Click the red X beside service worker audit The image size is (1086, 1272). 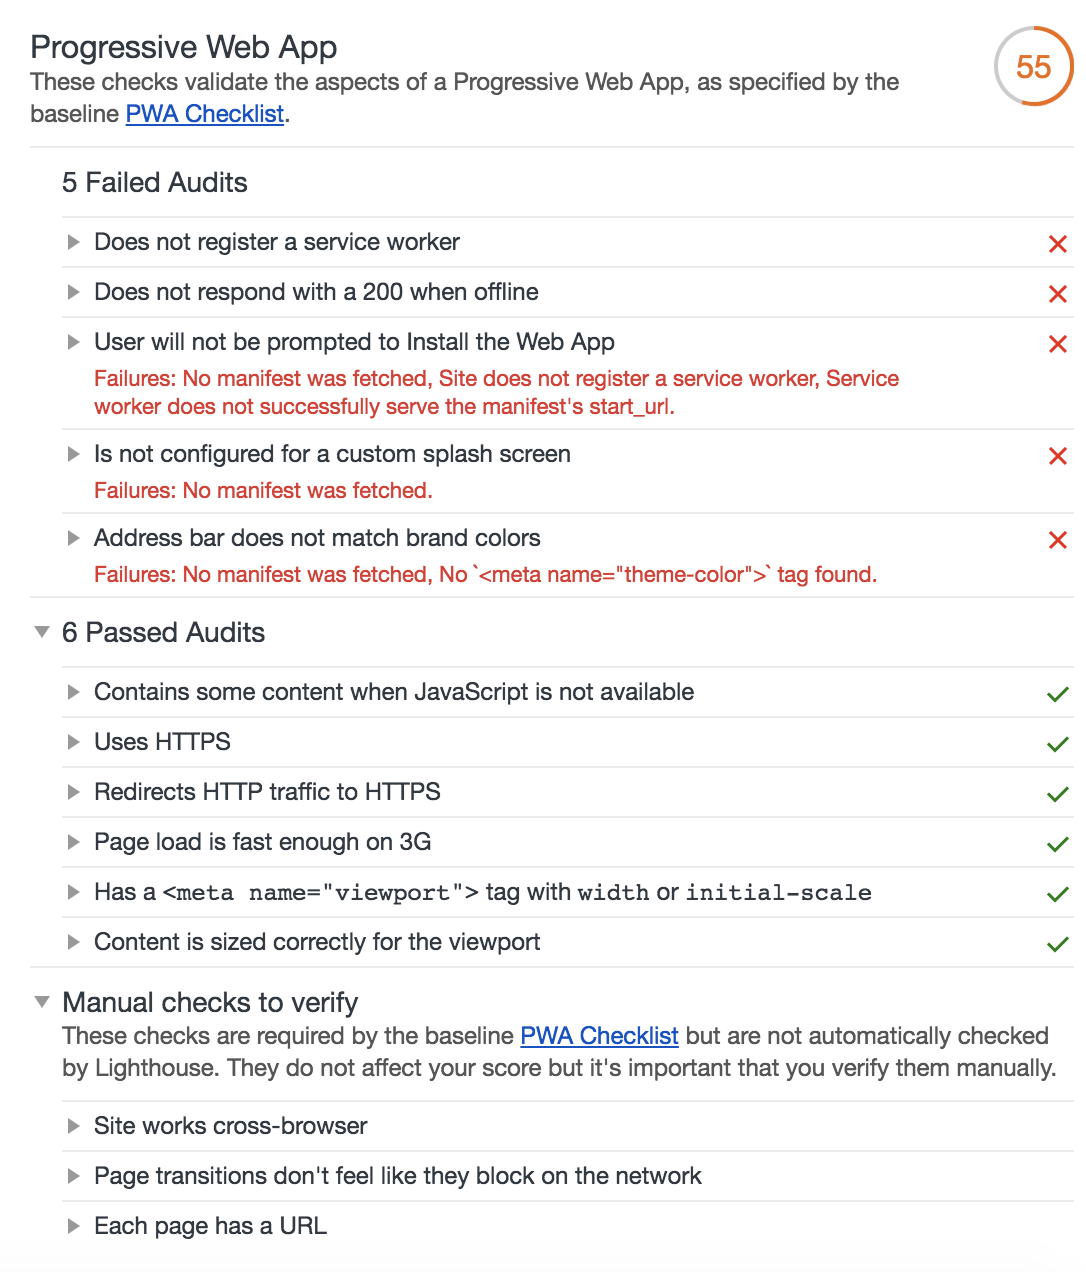pos(1057,243)
